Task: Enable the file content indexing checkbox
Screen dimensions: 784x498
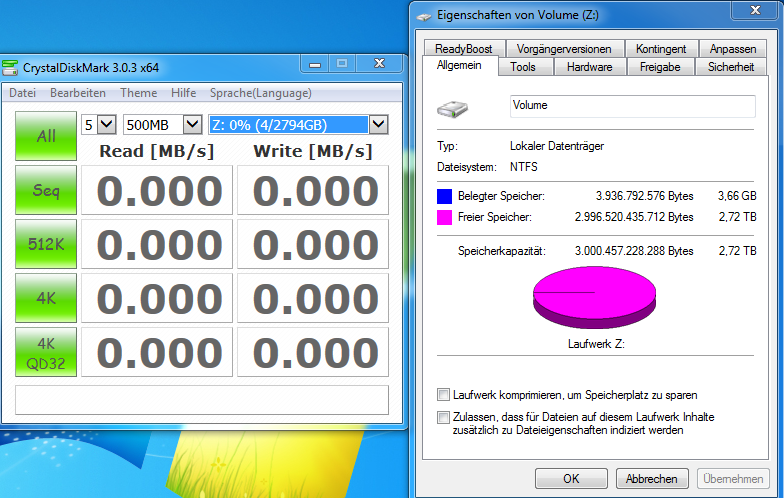Action: coord(444,416)
